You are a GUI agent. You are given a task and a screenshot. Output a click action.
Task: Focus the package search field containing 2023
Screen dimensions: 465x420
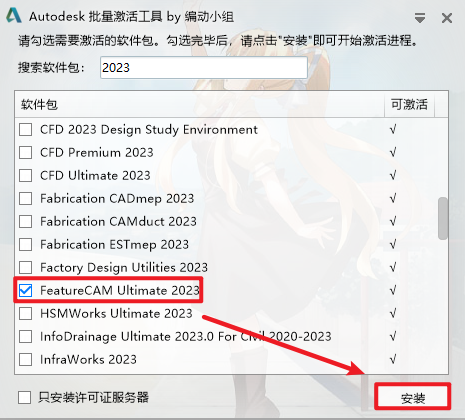[x=204, y=68]
